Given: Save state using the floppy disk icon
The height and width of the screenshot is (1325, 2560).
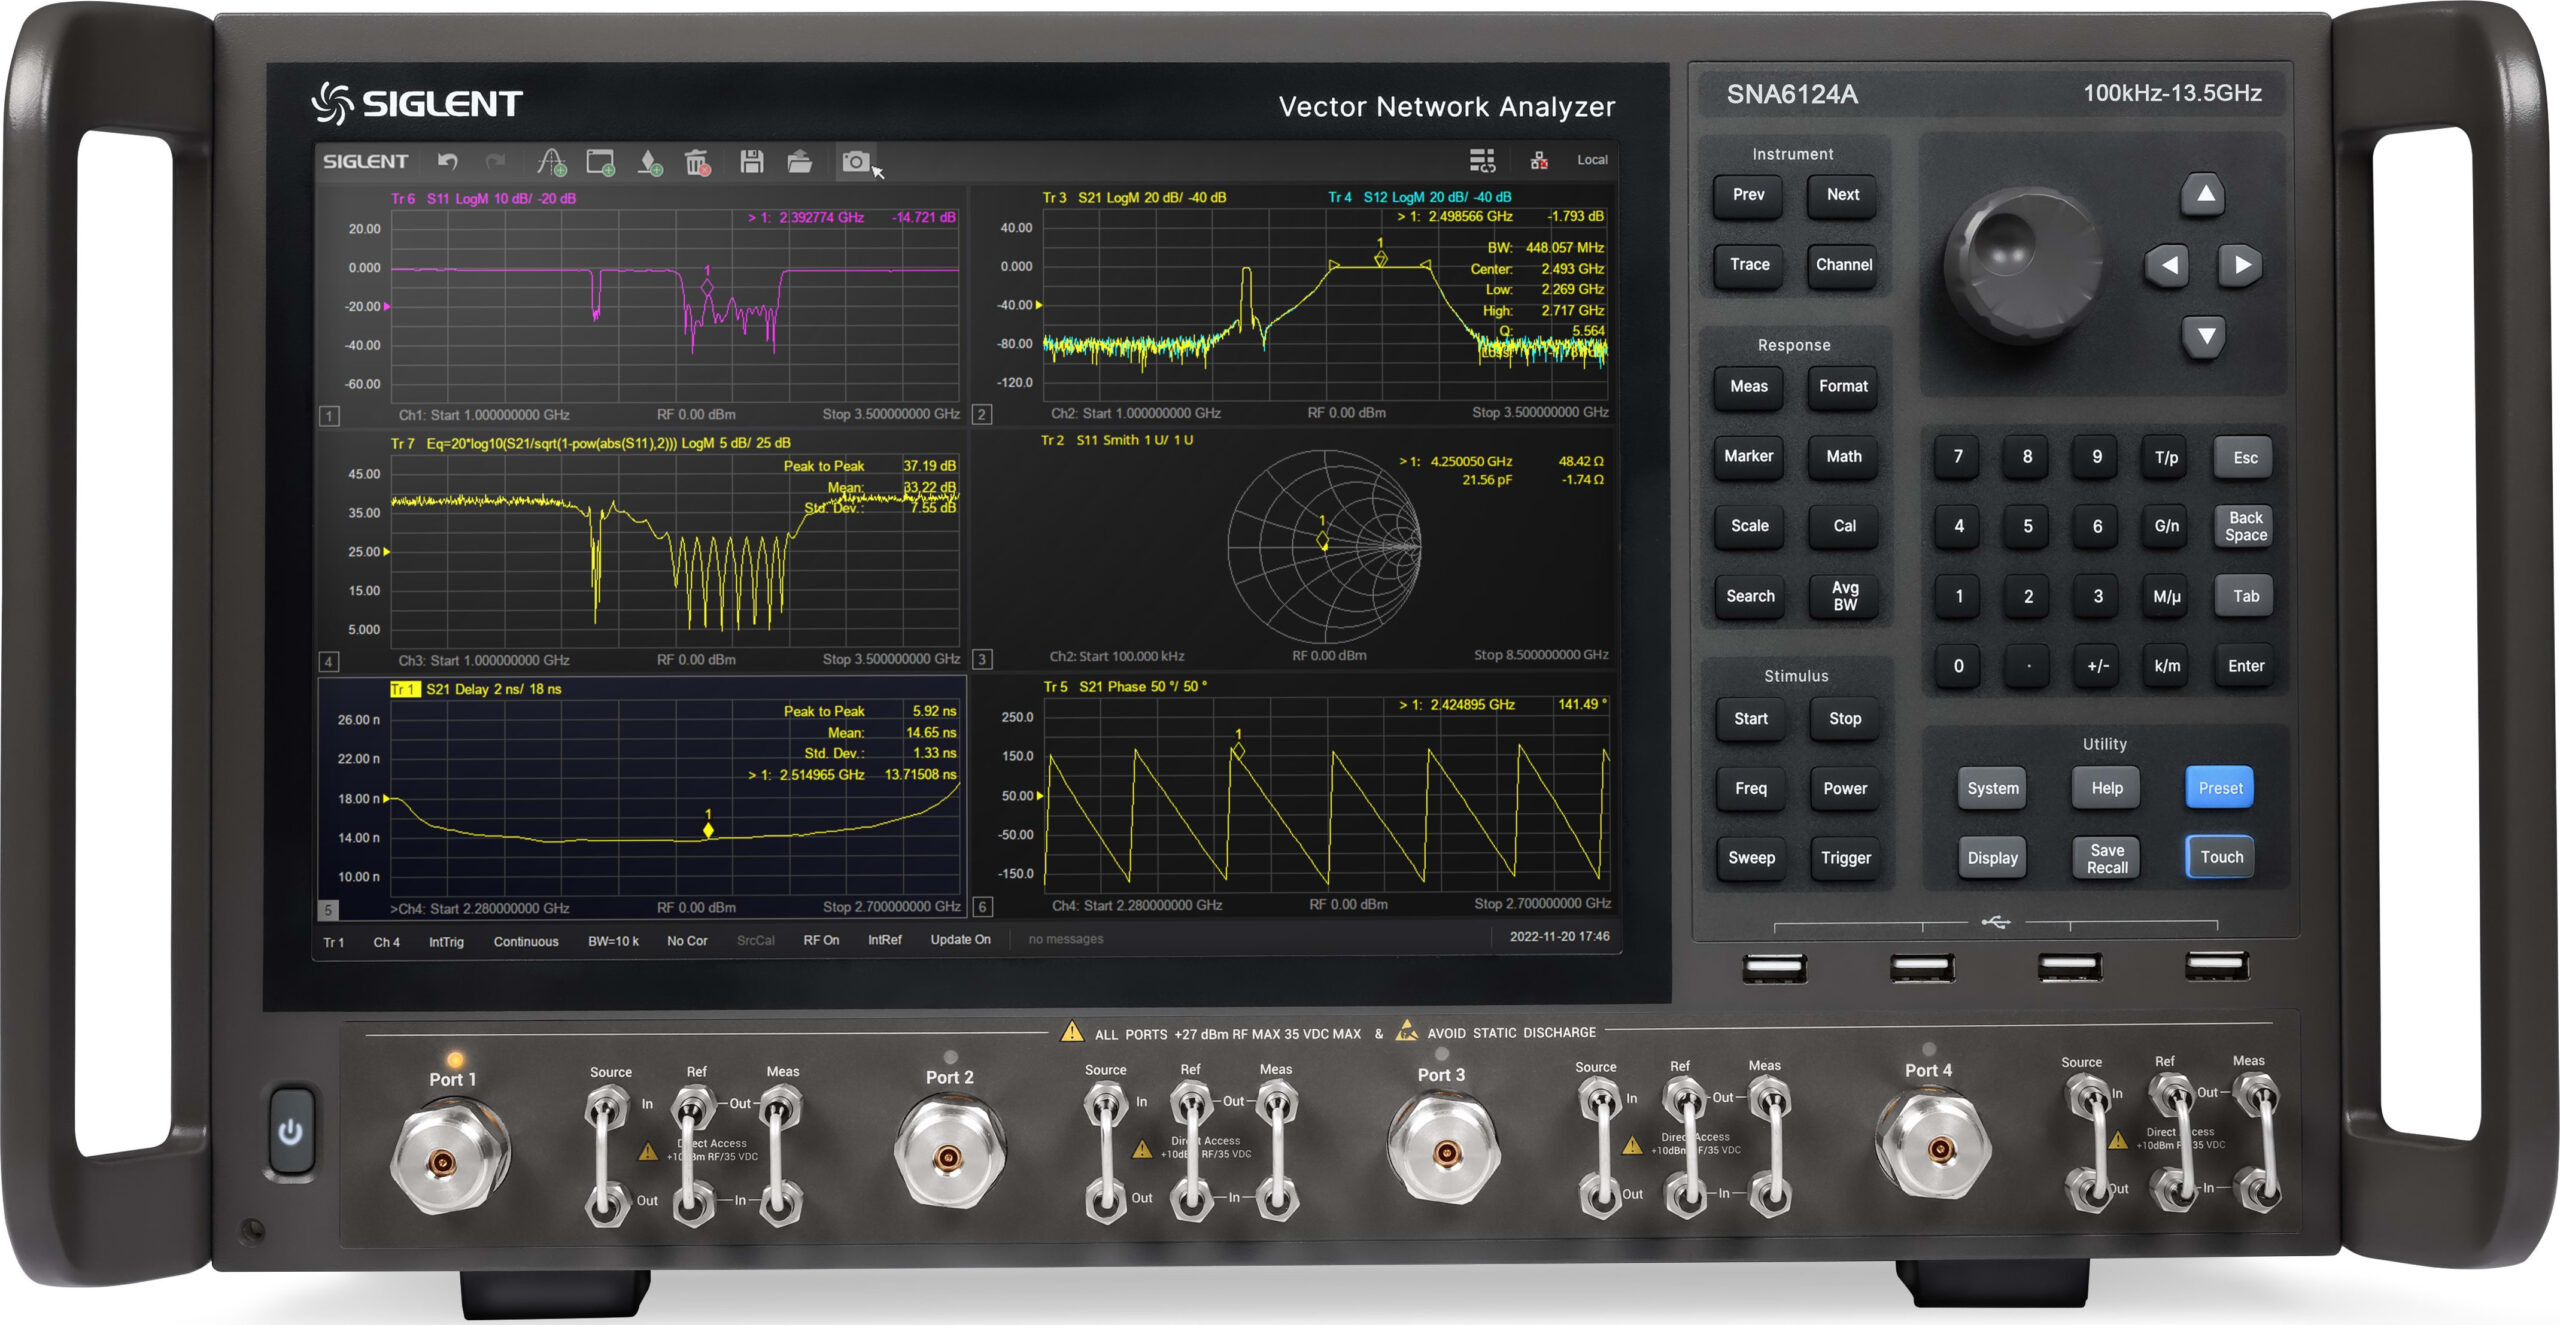Looking at the screenshot, I should click(x=751, y=161).
